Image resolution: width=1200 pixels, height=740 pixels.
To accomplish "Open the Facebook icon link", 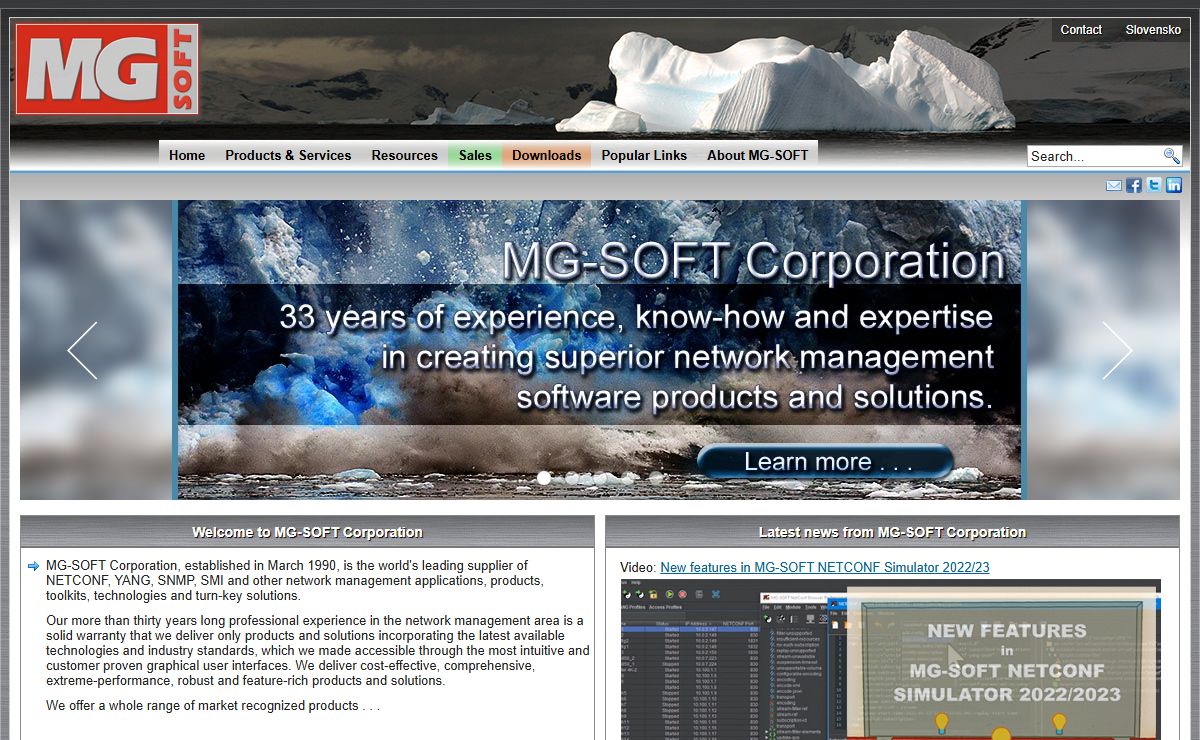I will tap(1134, 185).
